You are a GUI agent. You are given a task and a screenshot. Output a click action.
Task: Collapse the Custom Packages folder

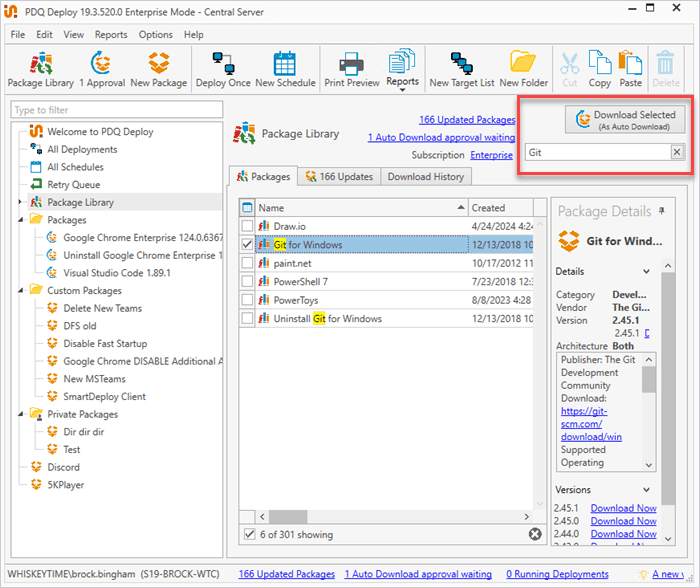tap(20, 291)
